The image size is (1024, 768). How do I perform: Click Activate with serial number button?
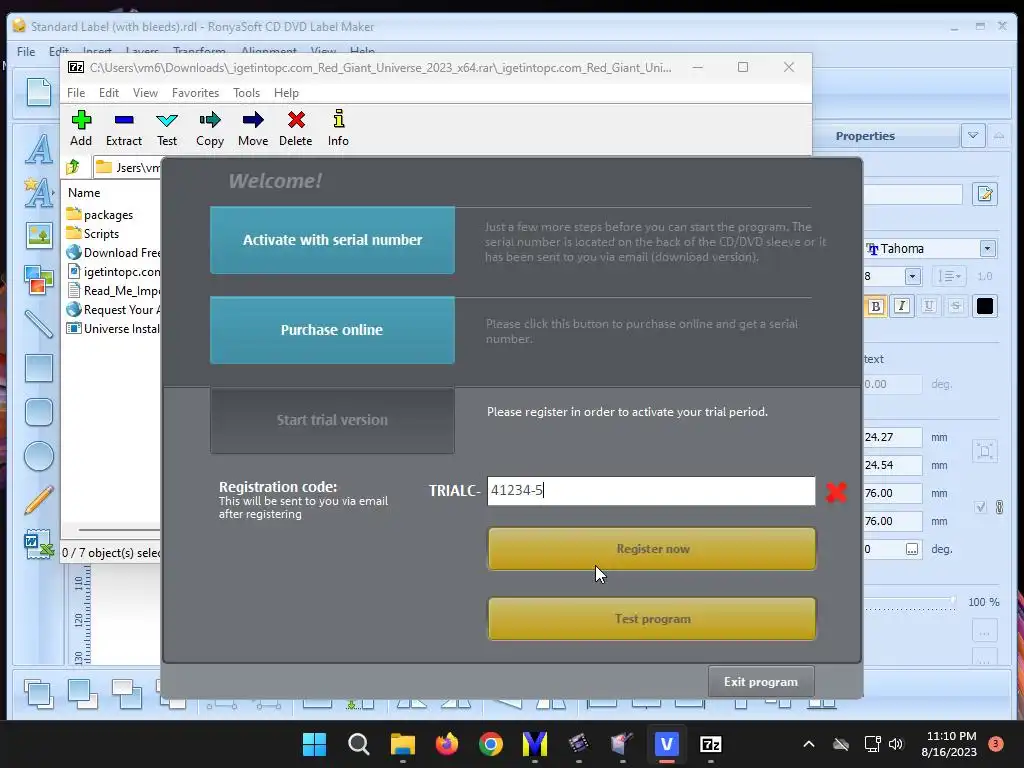point(332,240)
